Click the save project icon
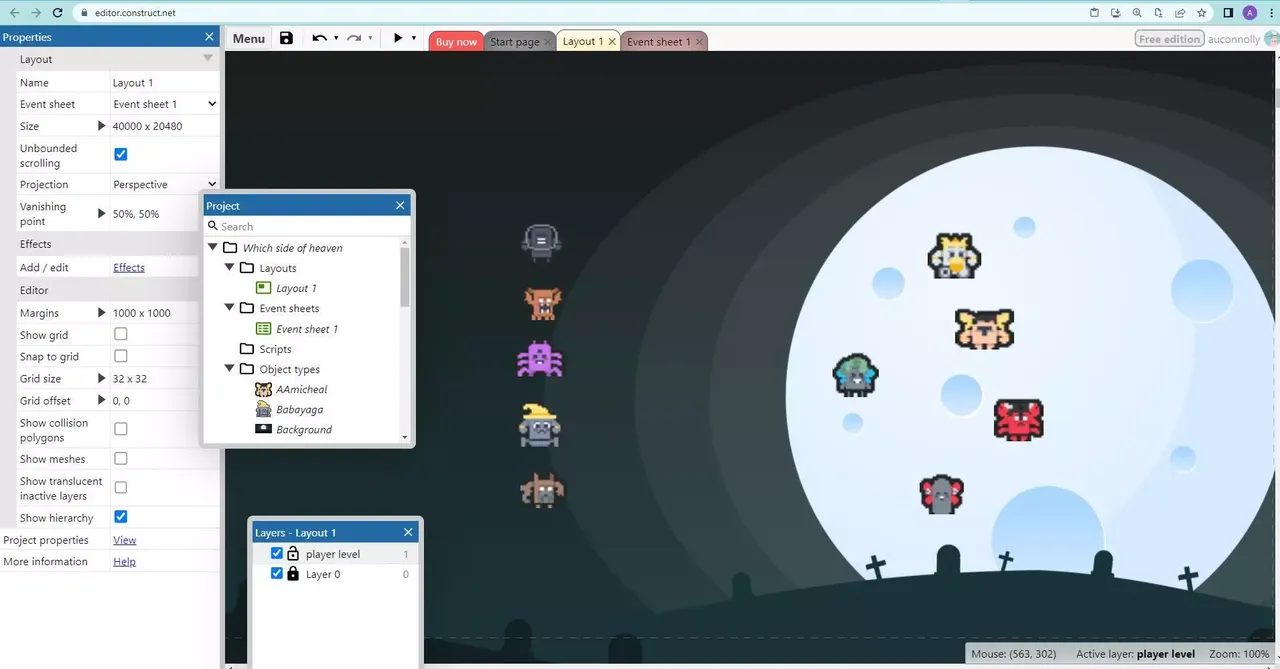Screen dimensions: 1280x669 [286, 38]
